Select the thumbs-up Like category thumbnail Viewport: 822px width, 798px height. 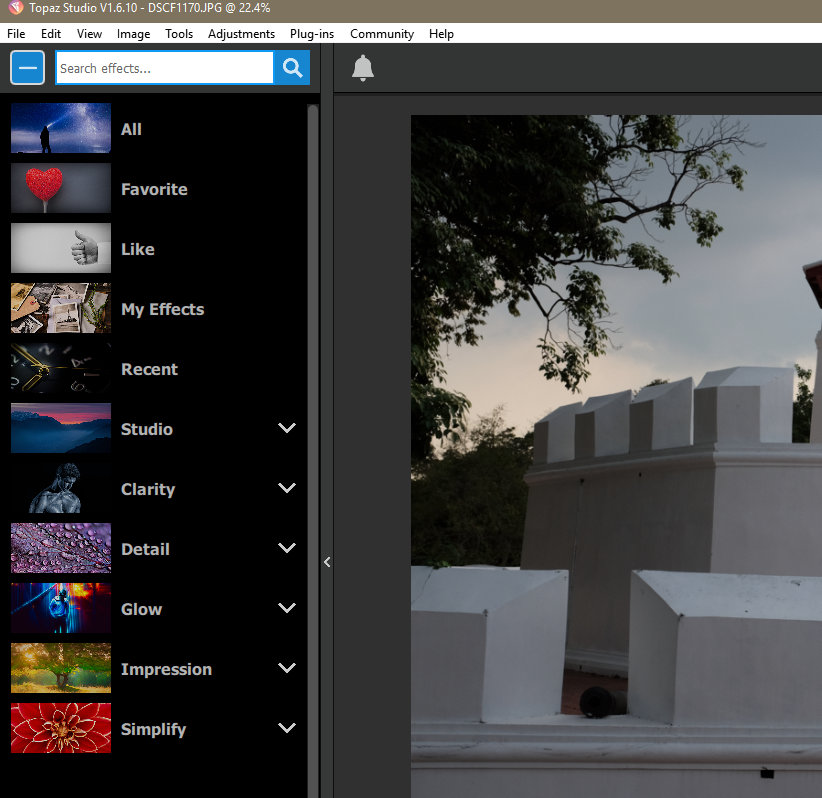click(x=60, y=248)
